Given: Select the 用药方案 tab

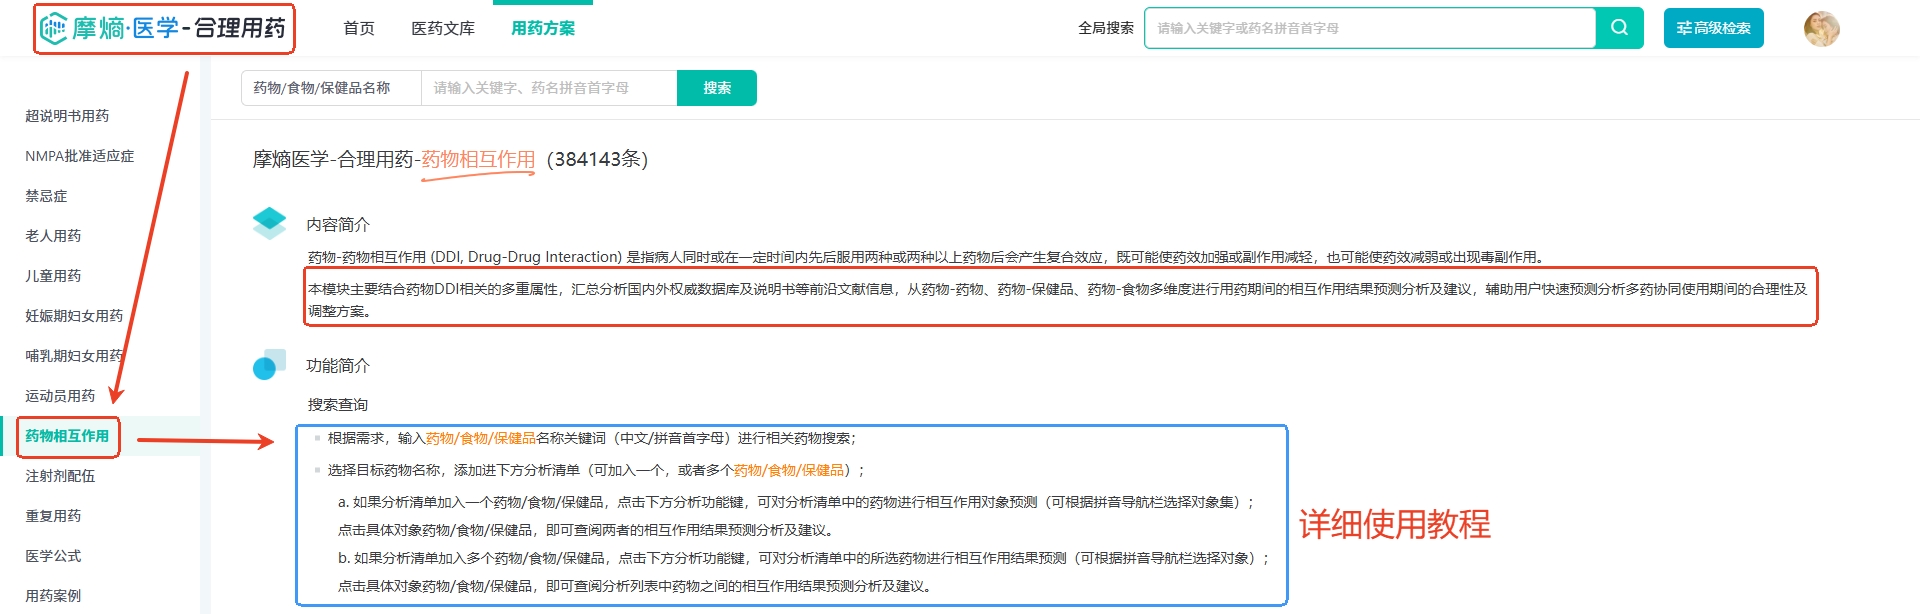Looking at the screenshot, I should coord(543,28).
